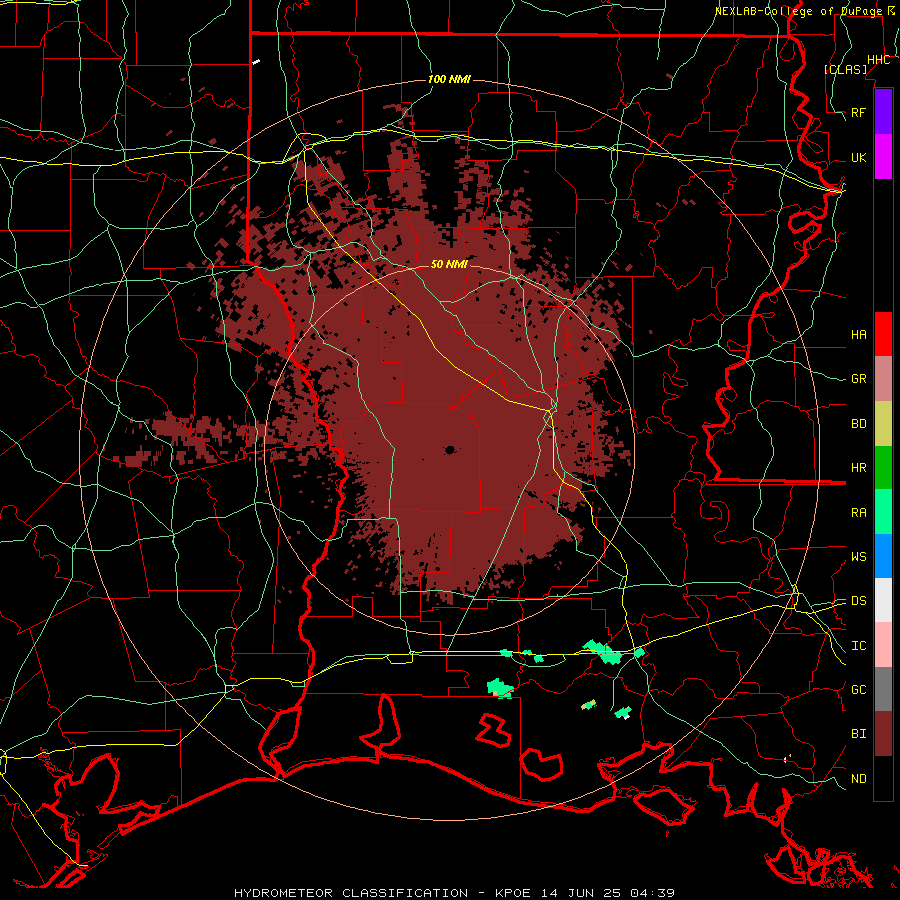The width and height of the screenshot is (900, 900).
Task: Click the GC legend label
Action: point(858,690)
